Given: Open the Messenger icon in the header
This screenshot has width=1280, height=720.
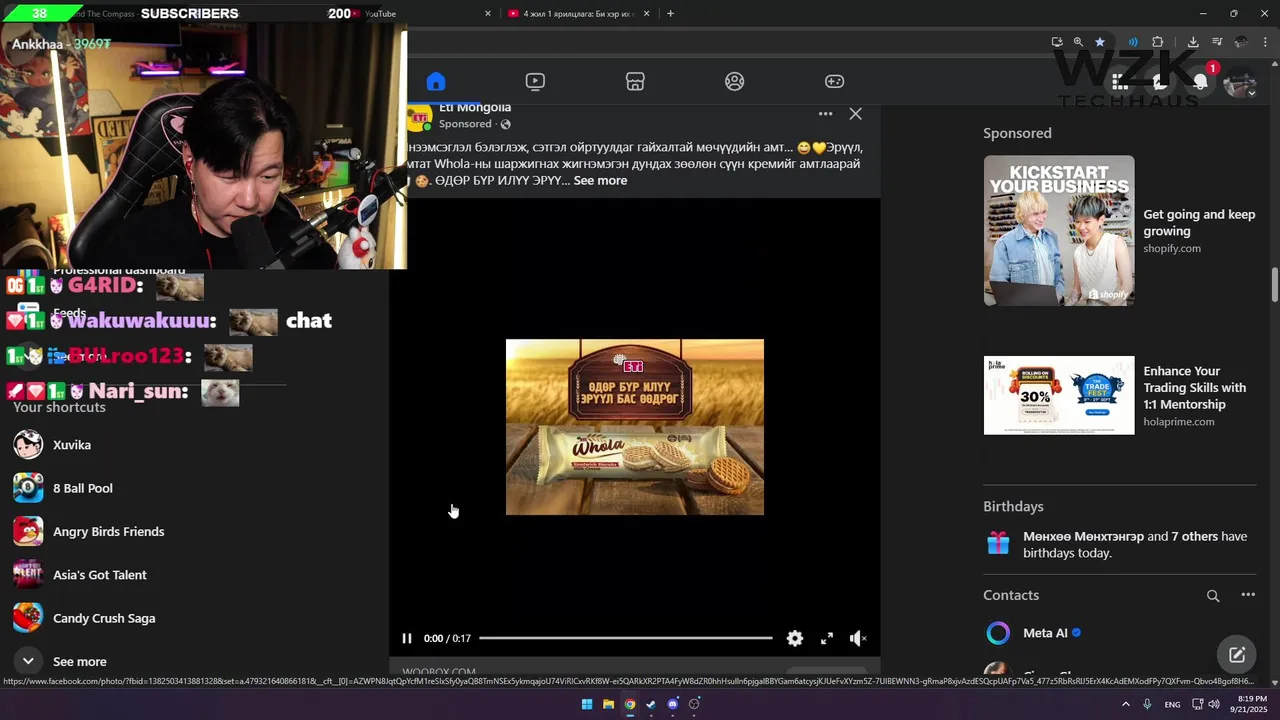Looking at the screenshot, I should 1160,83.
